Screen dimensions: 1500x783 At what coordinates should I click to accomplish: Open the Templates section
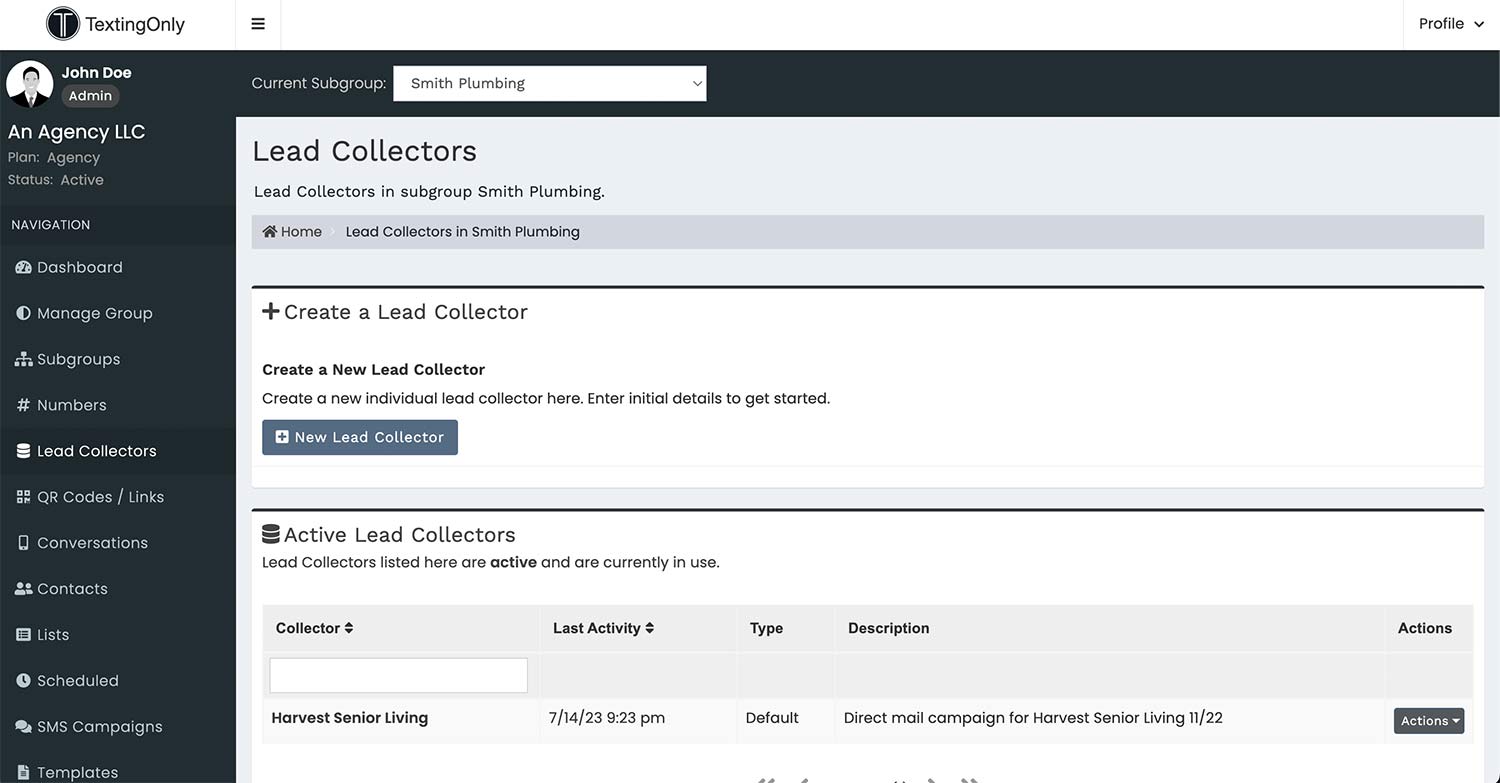coord(77,771)
